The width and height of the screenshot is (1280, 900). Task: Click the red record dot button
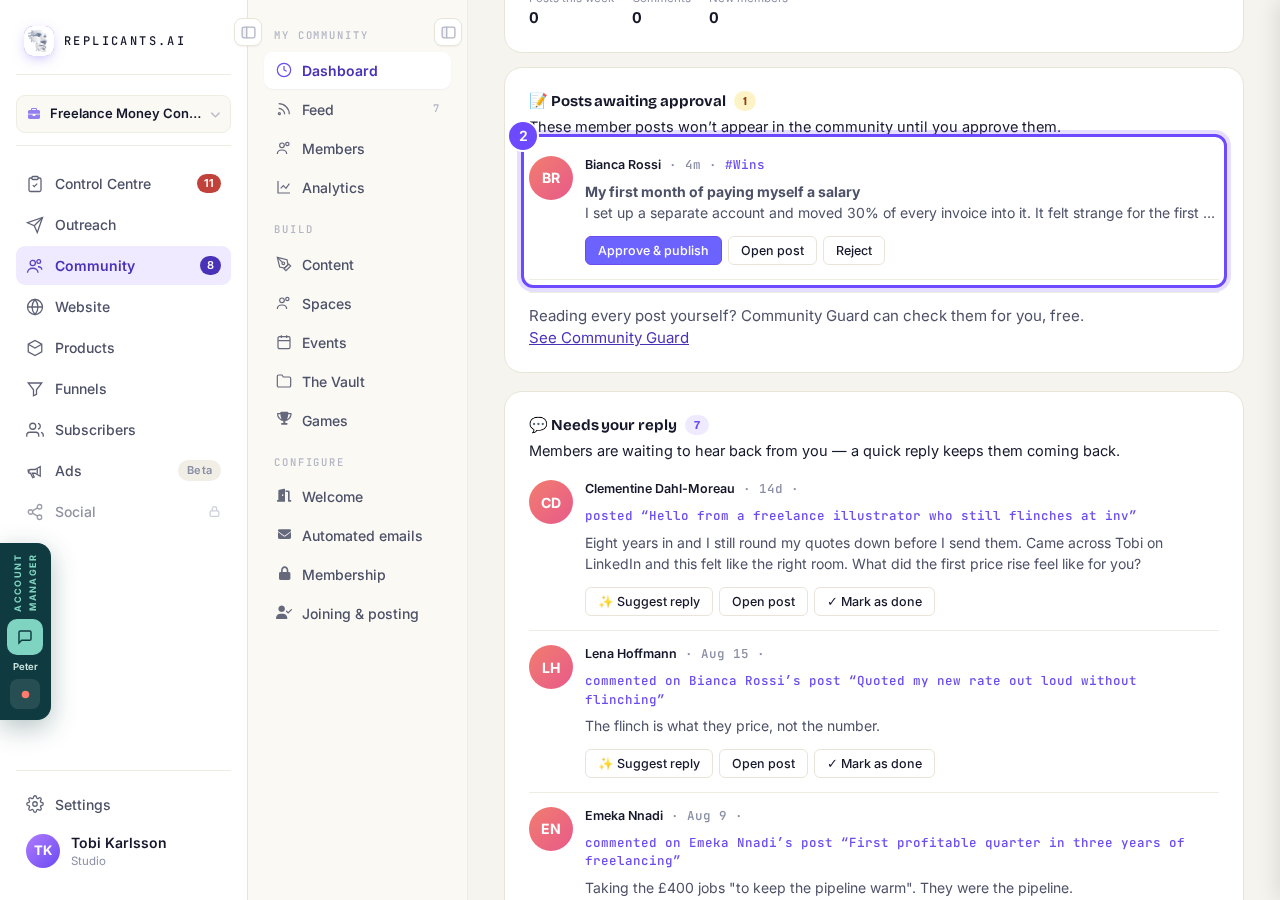click(25, 694)
